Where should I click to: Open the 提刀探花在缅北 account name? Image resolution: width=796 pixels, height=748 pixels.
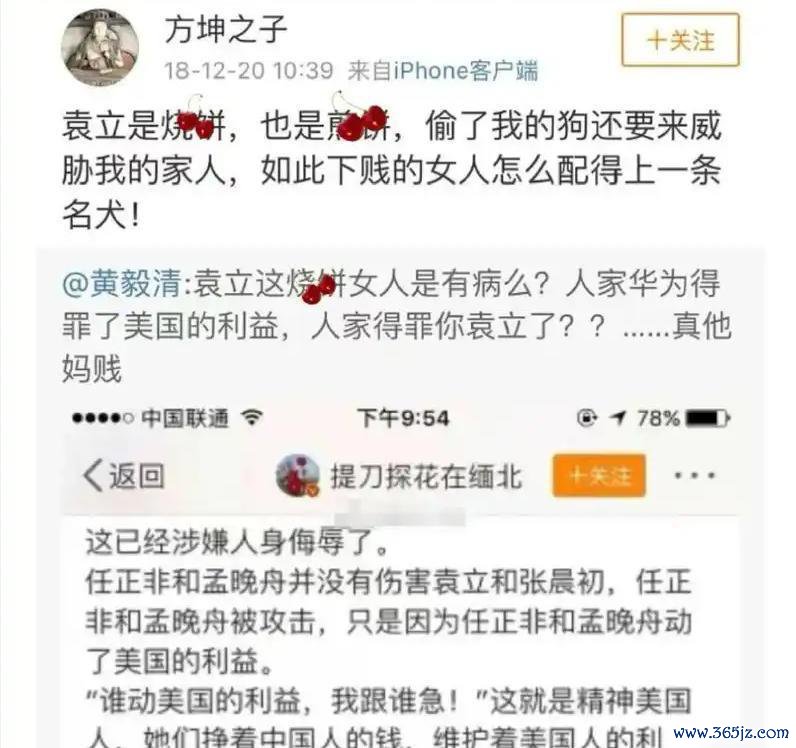tap(426, 476)
